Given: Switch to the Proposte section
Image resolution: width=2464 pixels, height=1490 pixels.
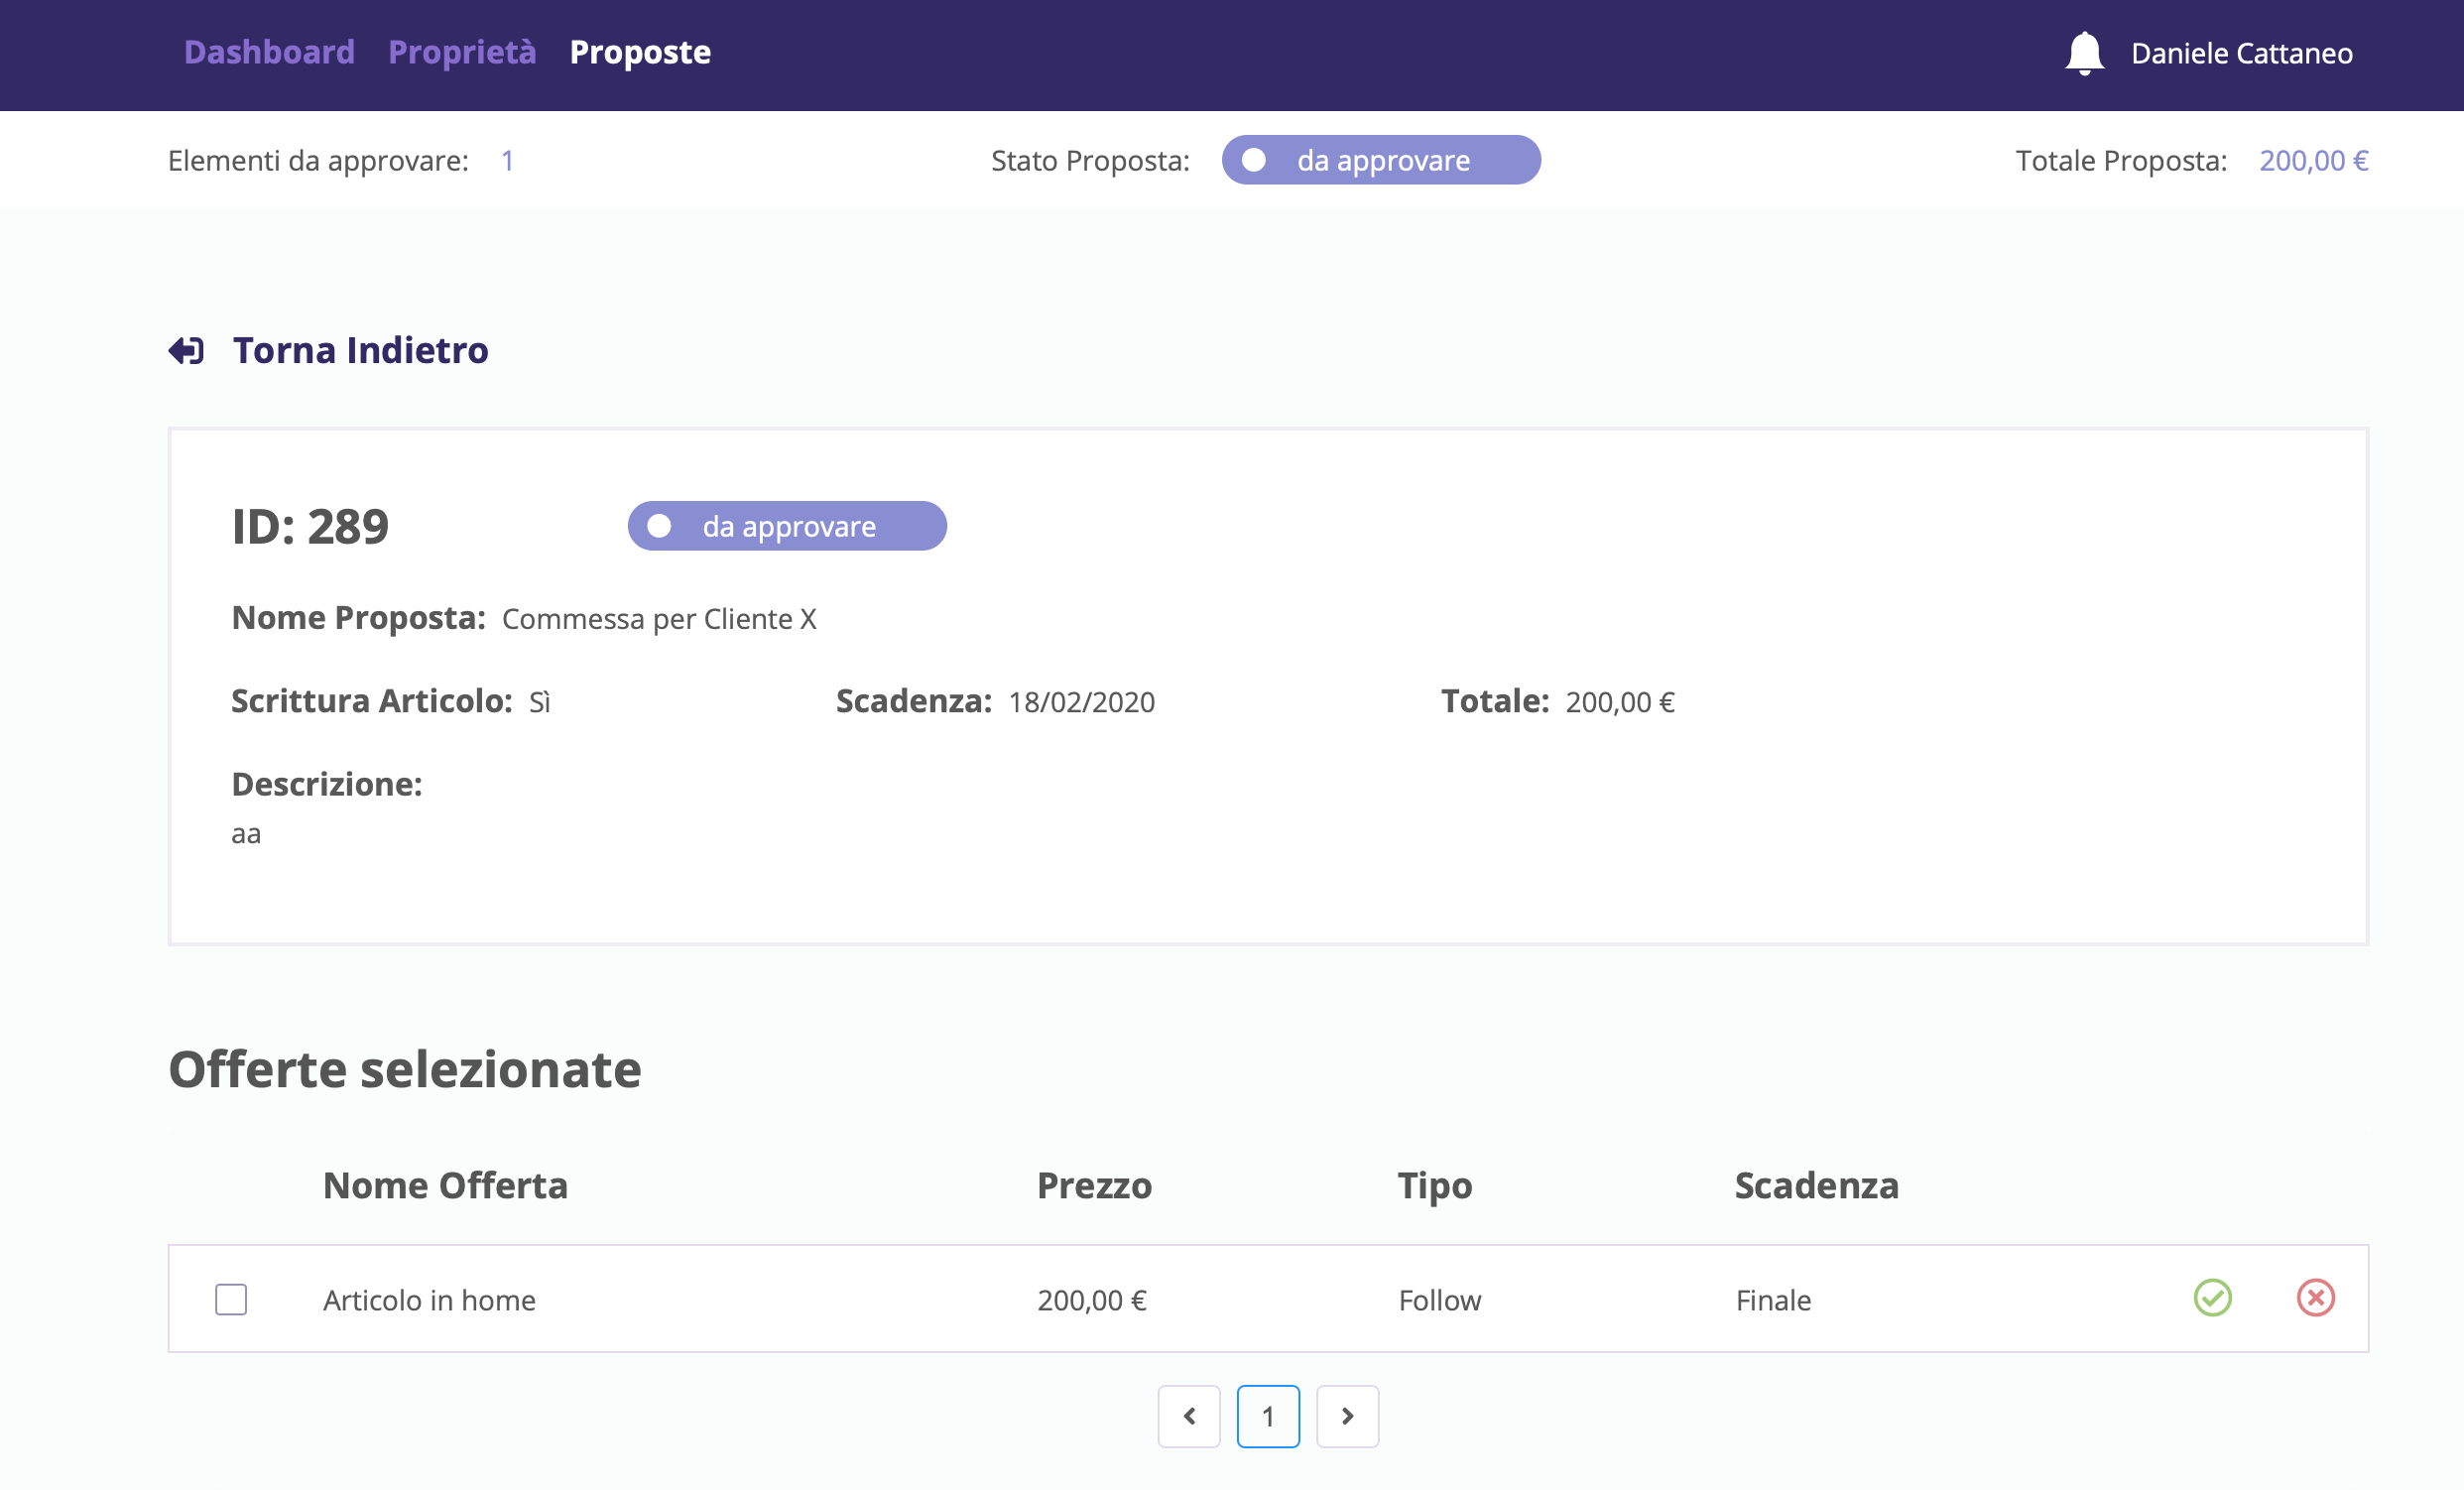Looking at the screenshot, I should click(640, 52).
